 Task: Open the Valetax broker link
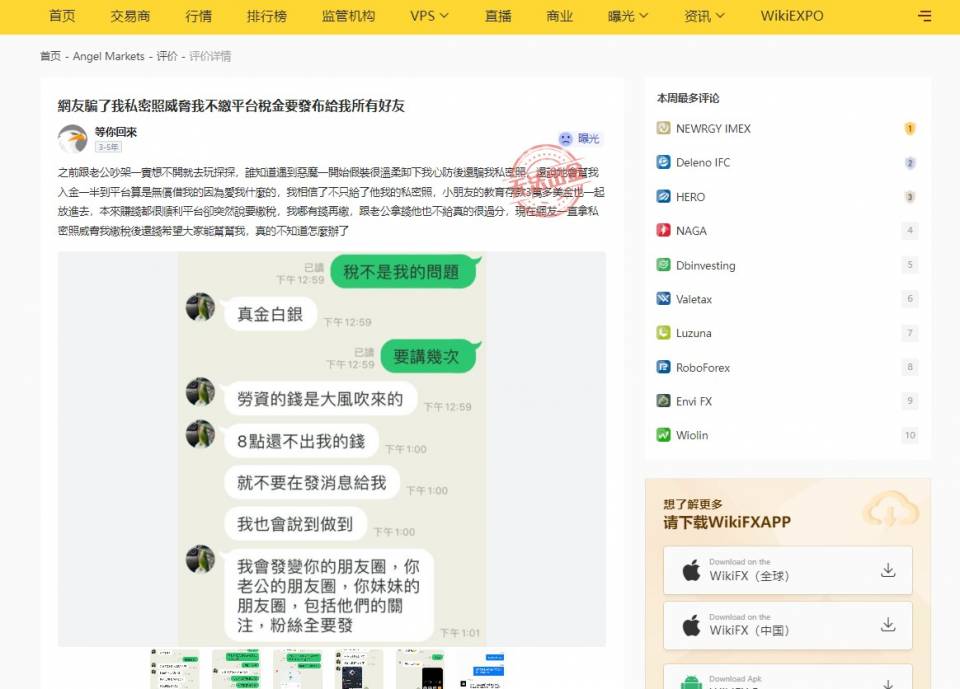coord(694,299)
